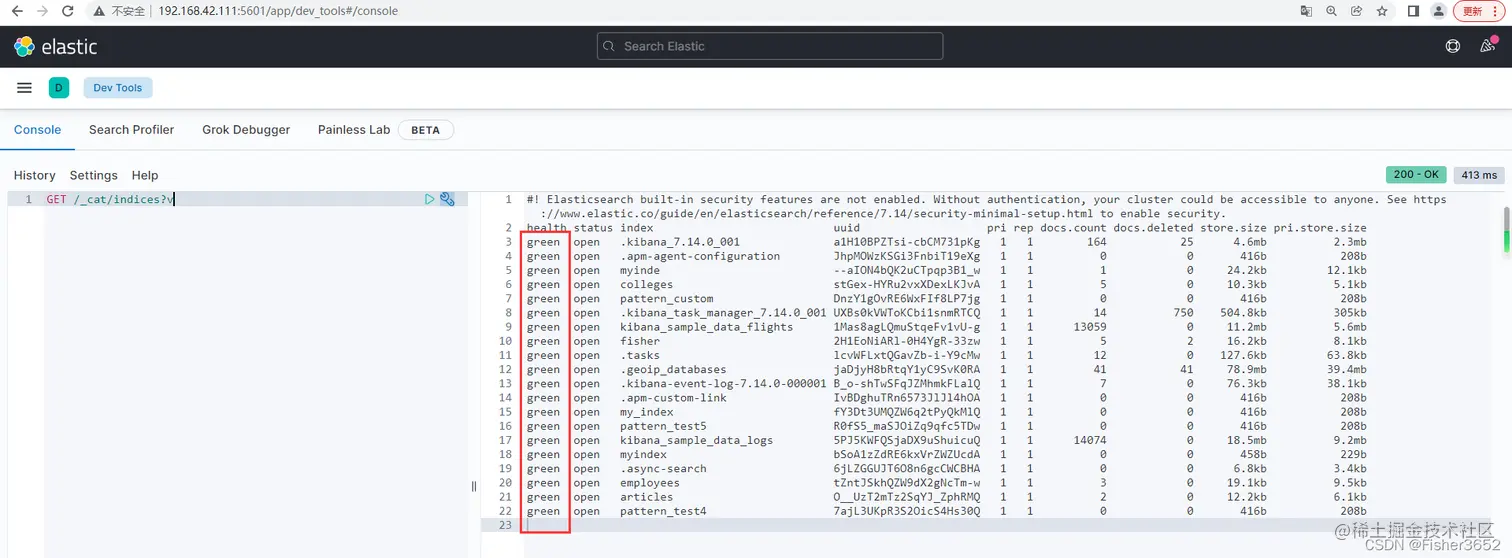
Task: Open the browser three-dot menu
Action: coord(1496,11)
